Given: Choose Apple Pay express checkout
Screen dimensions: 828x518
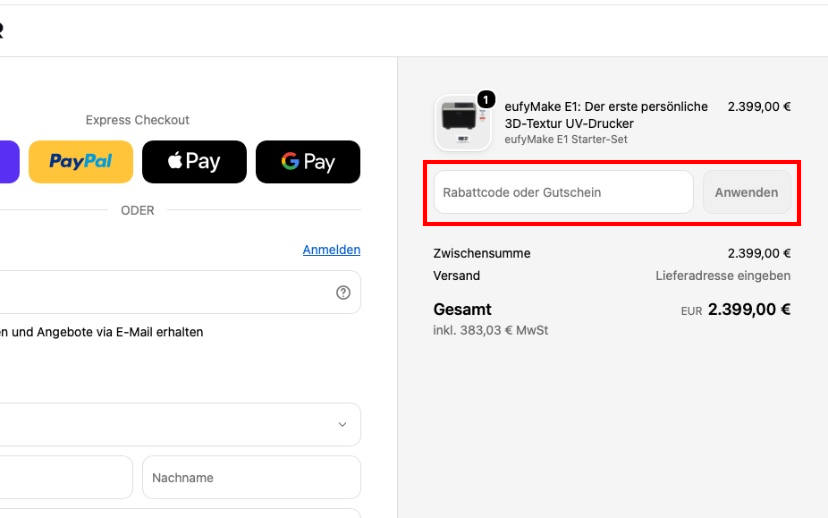Looking at the screenshot, I should click(x=194, y=162).
